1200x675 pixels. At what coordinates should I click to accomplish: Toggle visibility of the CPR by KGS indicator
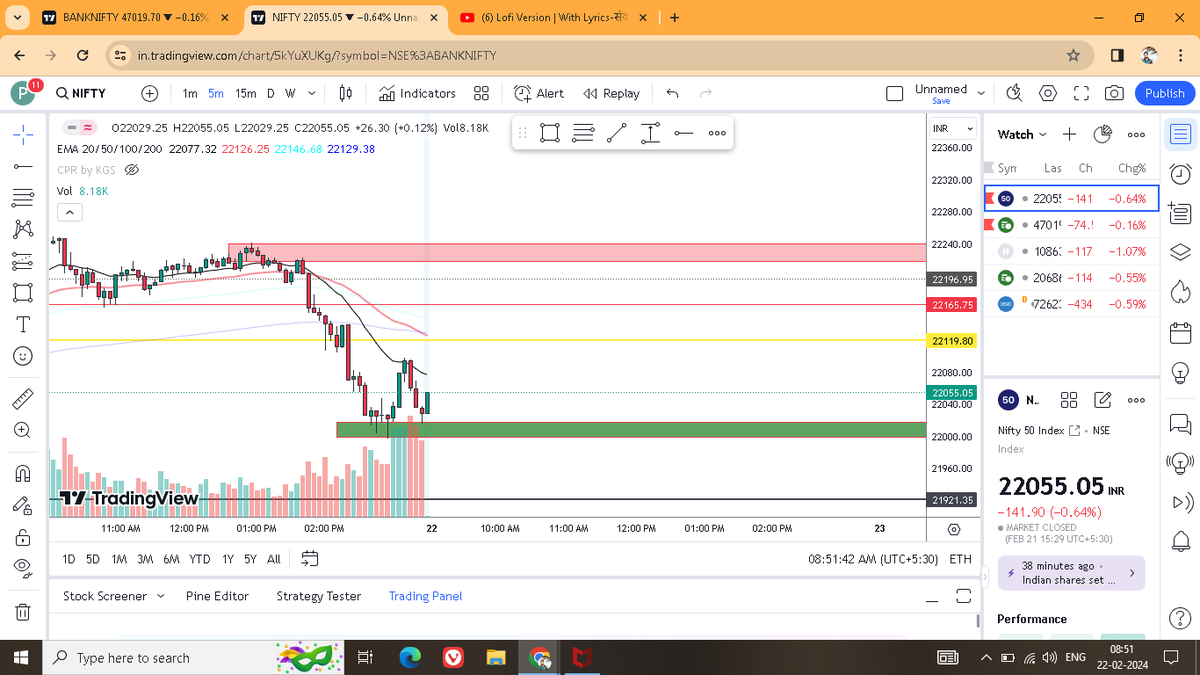click(x=130, y=169)
